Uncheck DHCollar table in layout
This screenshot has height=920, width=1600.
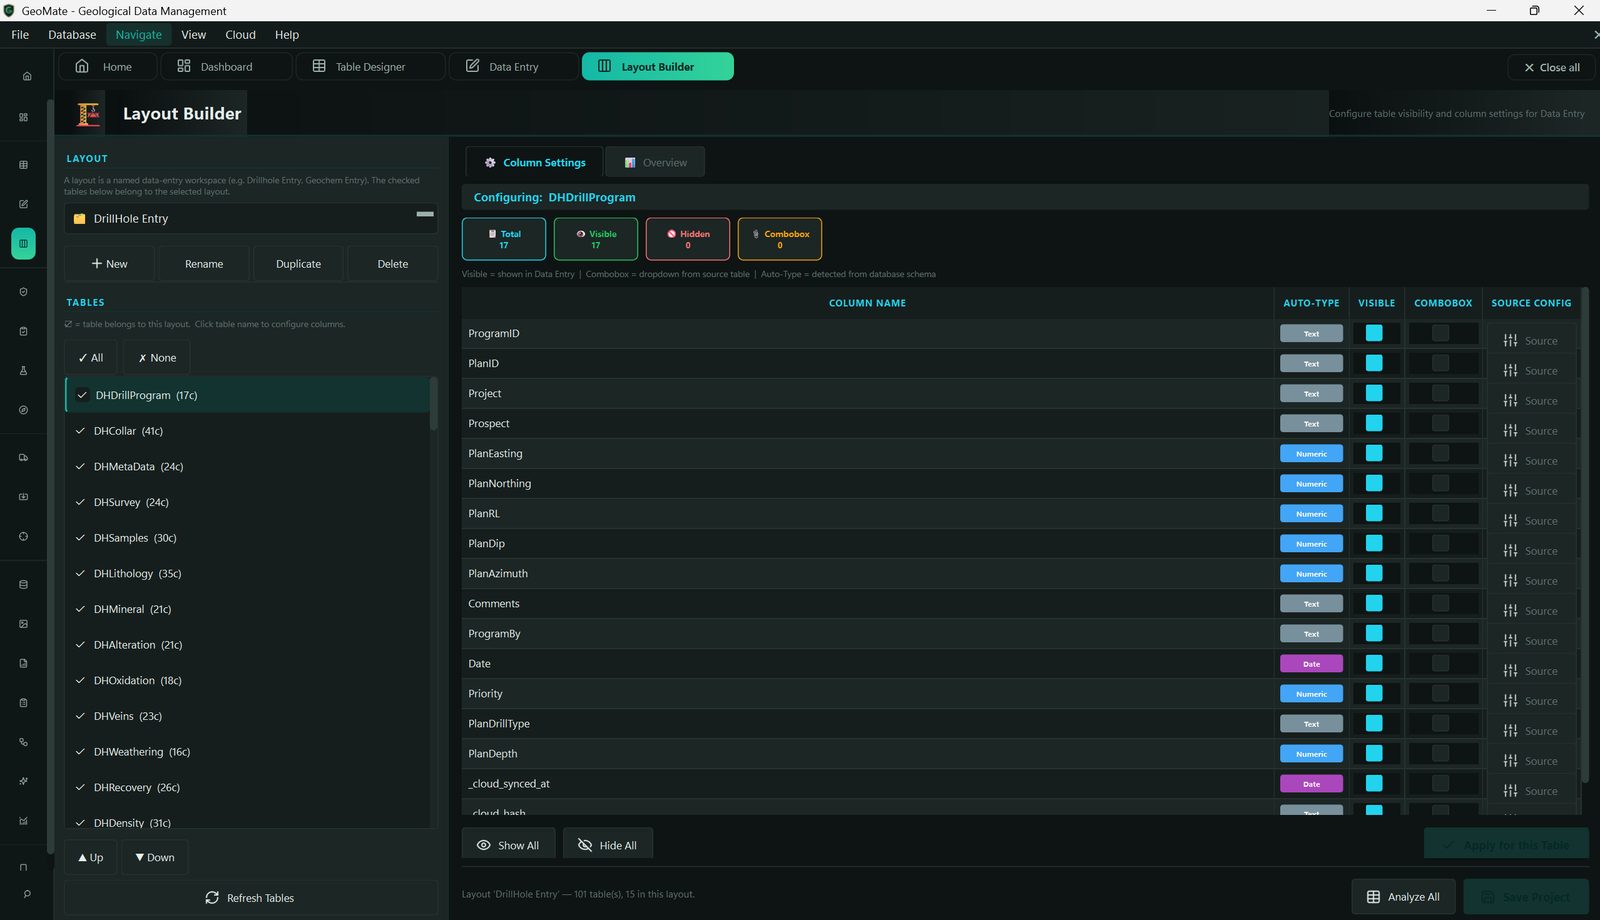(x=80, y=431)
